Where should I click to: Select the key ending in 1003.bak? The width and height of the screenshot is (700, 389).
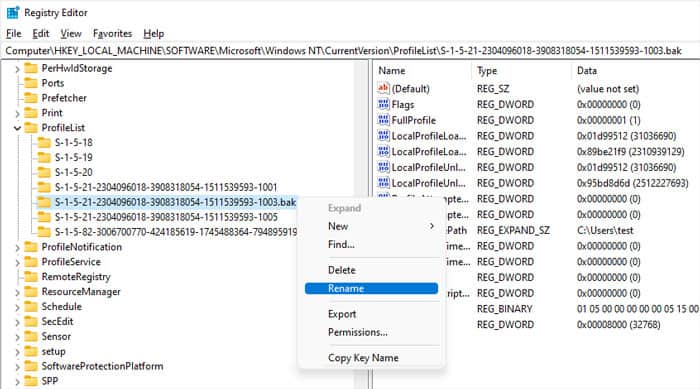point(175,202)
